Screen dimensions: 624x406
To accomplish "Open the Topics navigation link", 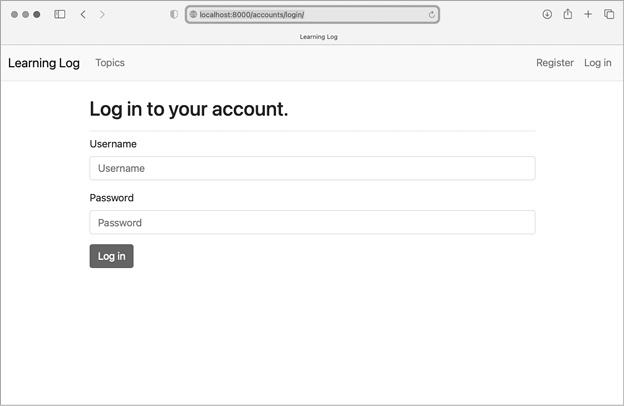I will (x=110, y=63).
